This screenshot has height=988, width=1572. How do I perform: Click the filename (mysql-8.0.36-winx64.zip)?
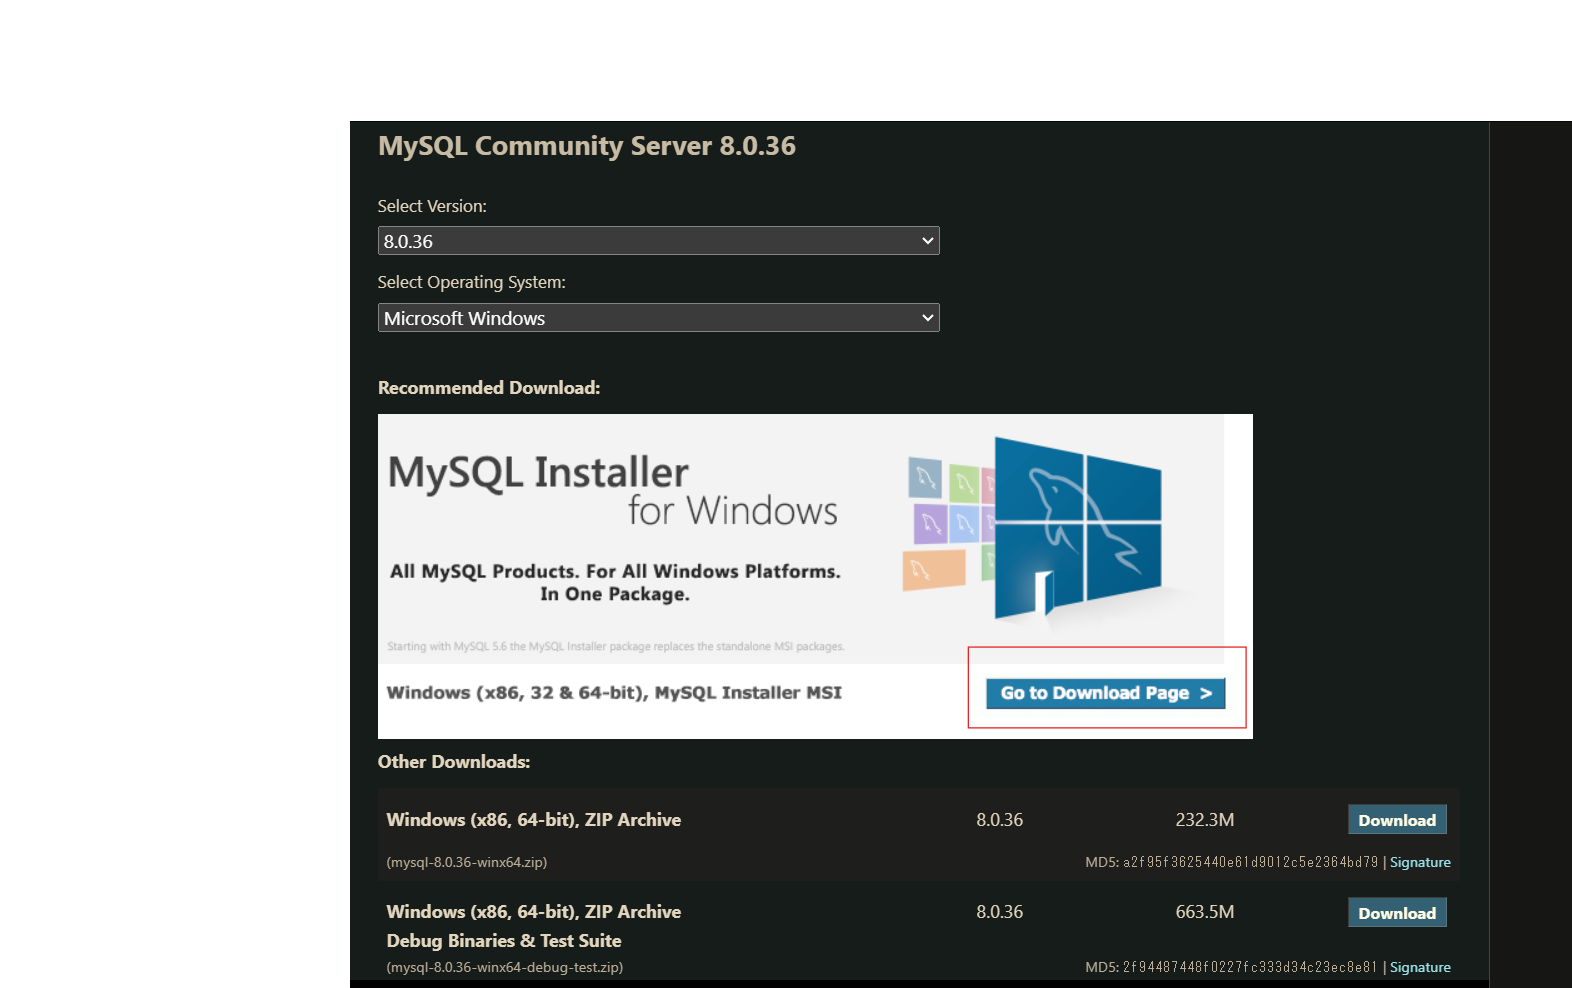(467, 862)
